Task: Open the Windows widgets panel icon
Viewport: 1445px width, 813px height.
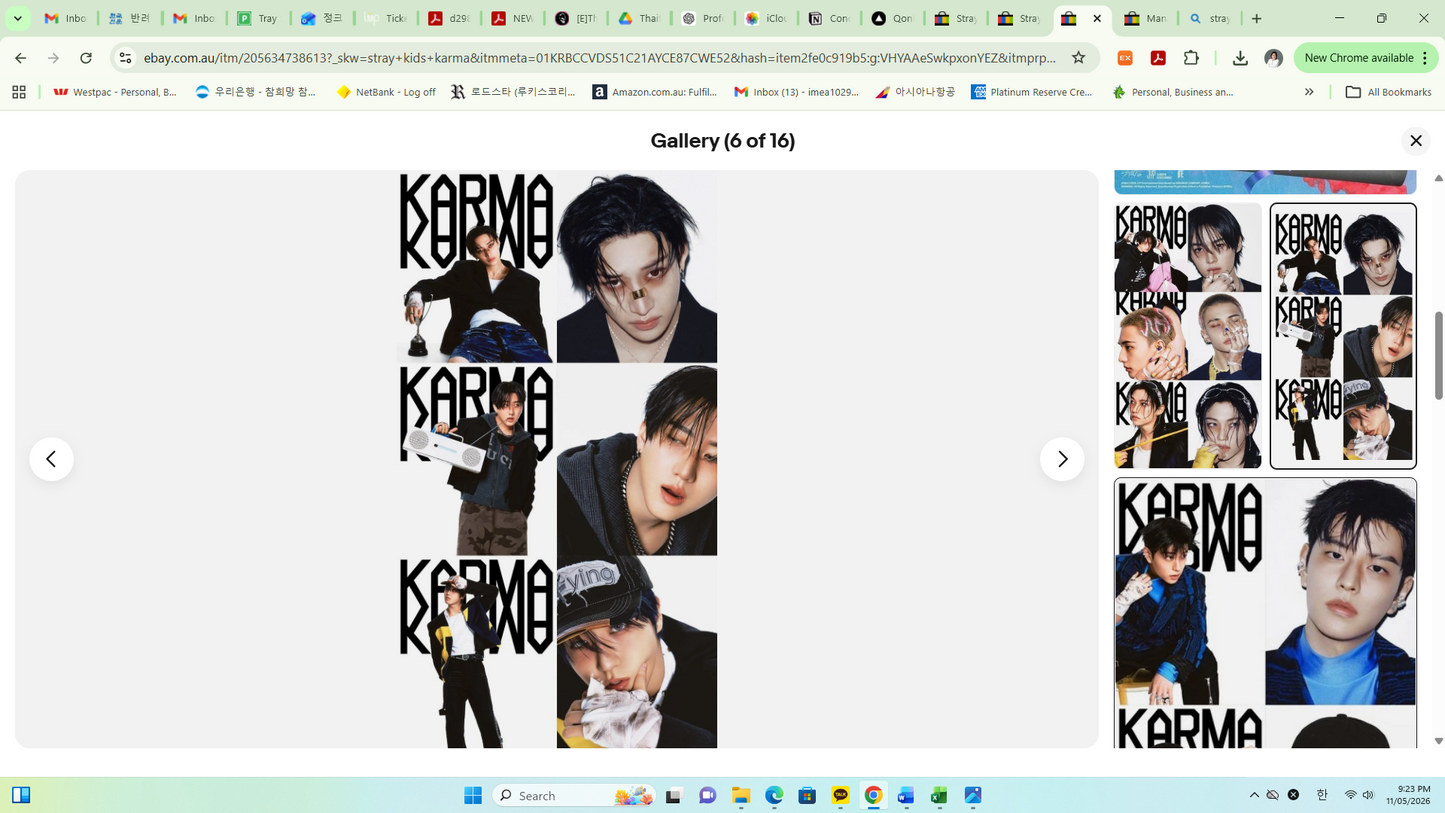Action: pos(21,795)
